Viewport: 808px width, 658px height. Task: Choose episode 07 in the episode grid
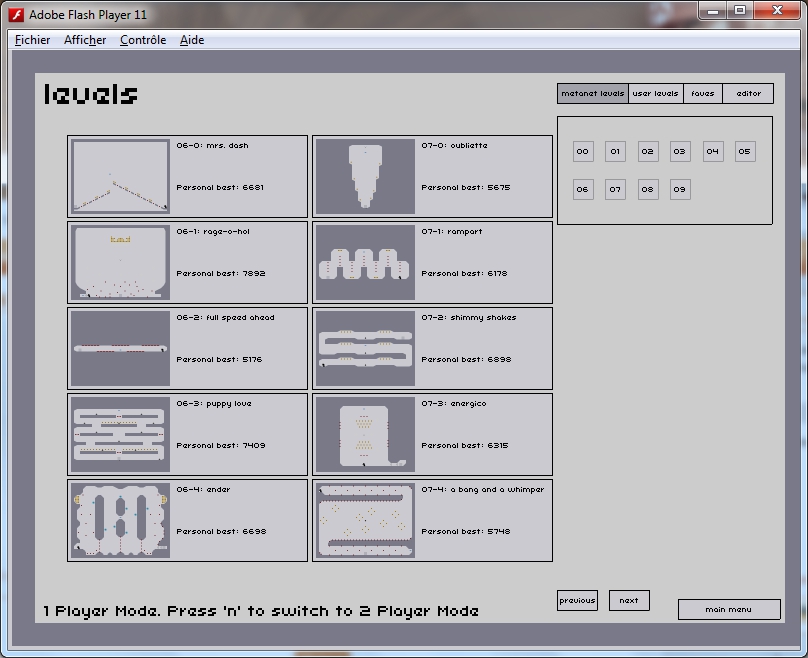pyautogui.click(x=615, y=189)
